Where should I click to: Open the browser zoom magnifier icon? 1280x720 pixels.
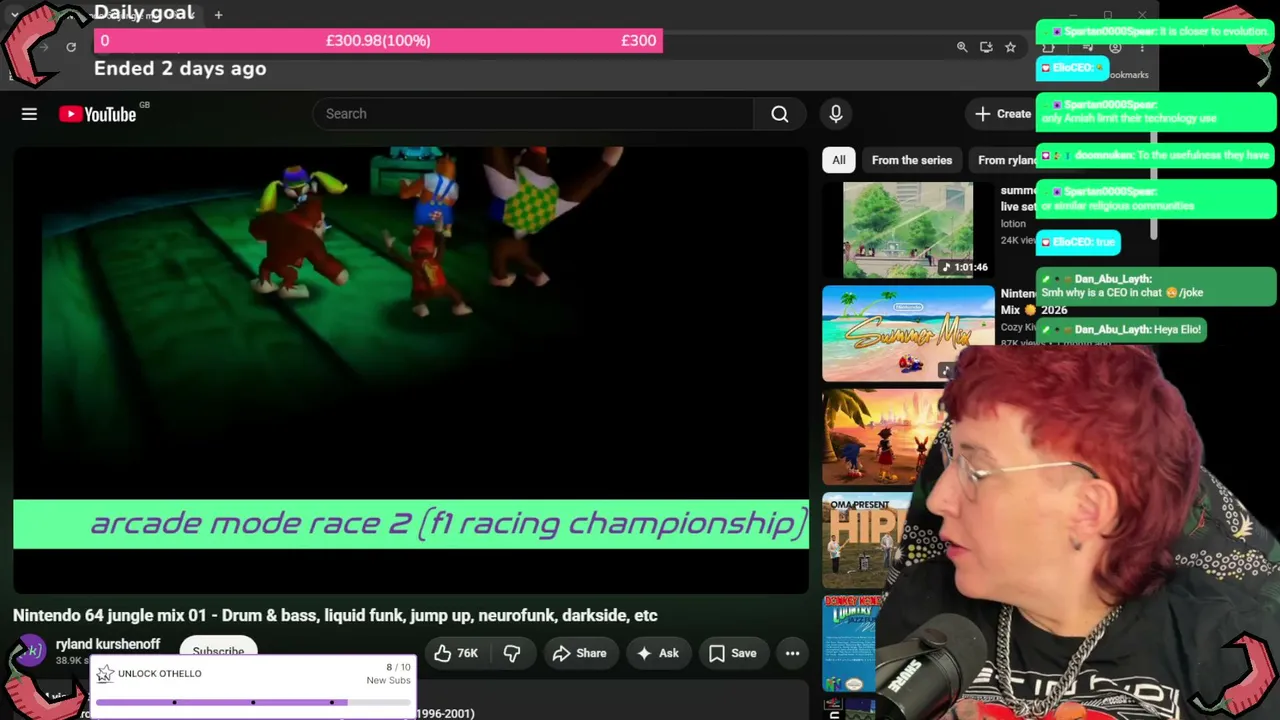coord(962,47)
